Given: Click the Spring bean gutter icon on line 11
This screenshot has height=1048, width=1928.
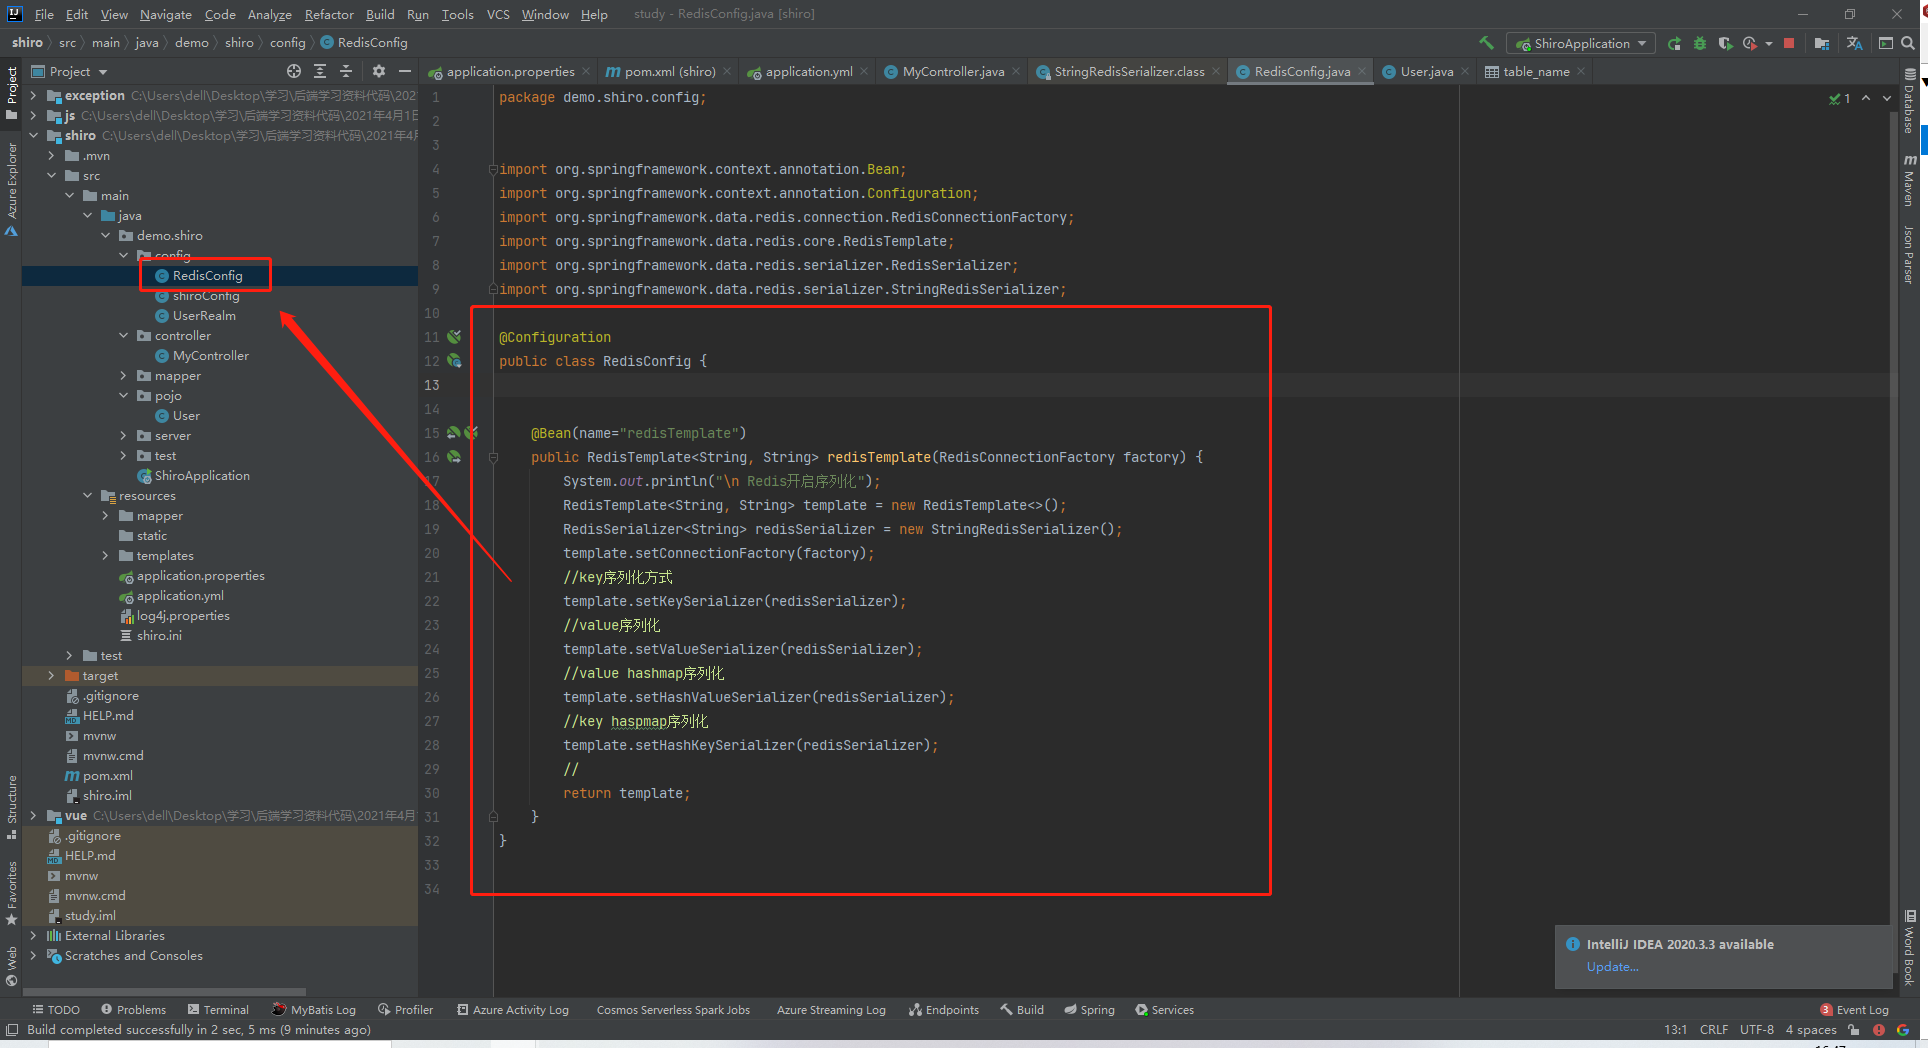Looking at the screenshot, I should click(x=454, y=337).
